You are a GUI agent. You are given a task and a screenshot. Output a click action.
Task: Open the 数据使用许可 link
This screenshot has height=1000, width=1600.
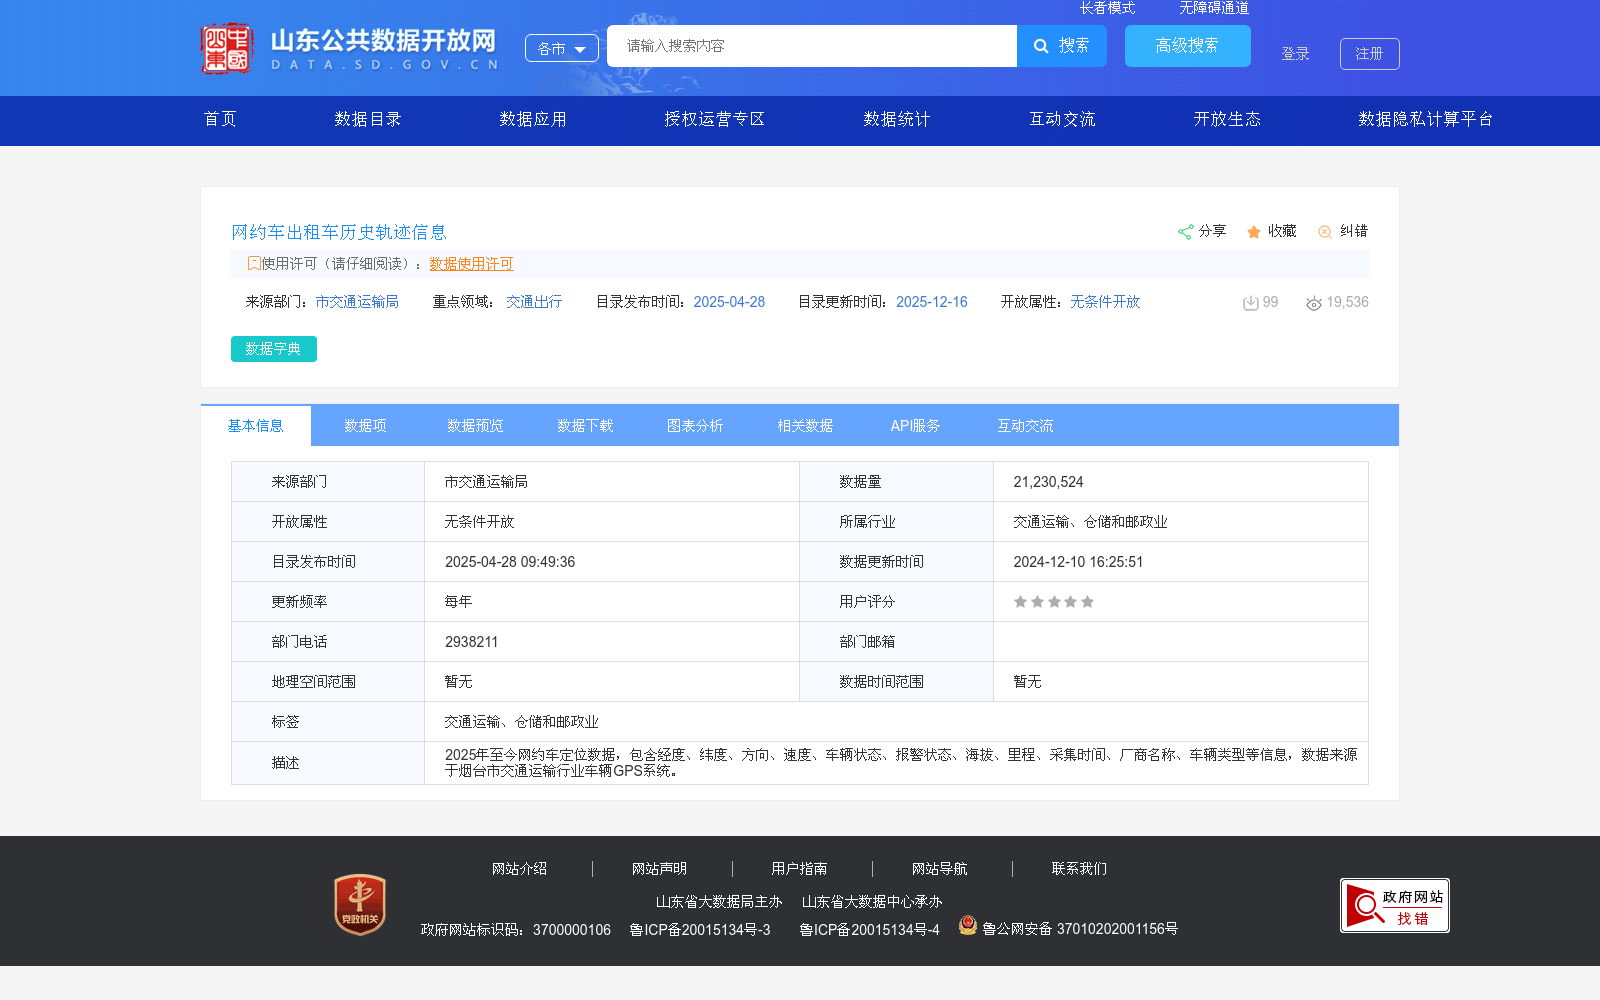pos(471,264)
